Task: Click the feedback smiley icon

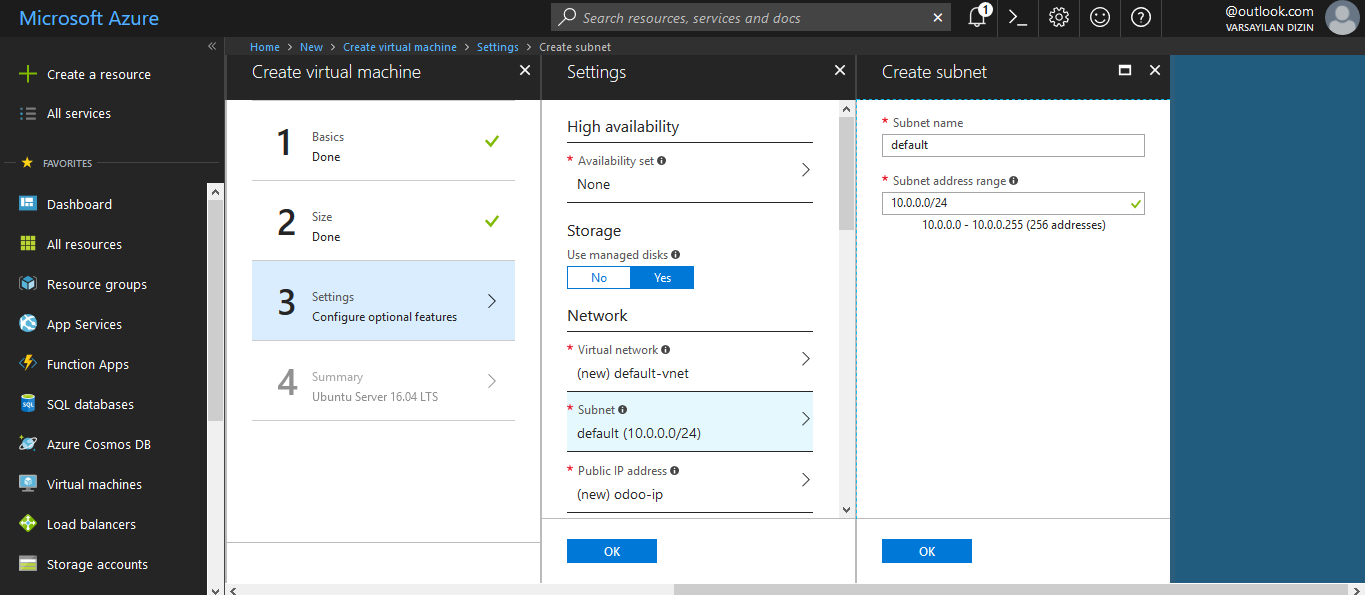Action: 1100,18
